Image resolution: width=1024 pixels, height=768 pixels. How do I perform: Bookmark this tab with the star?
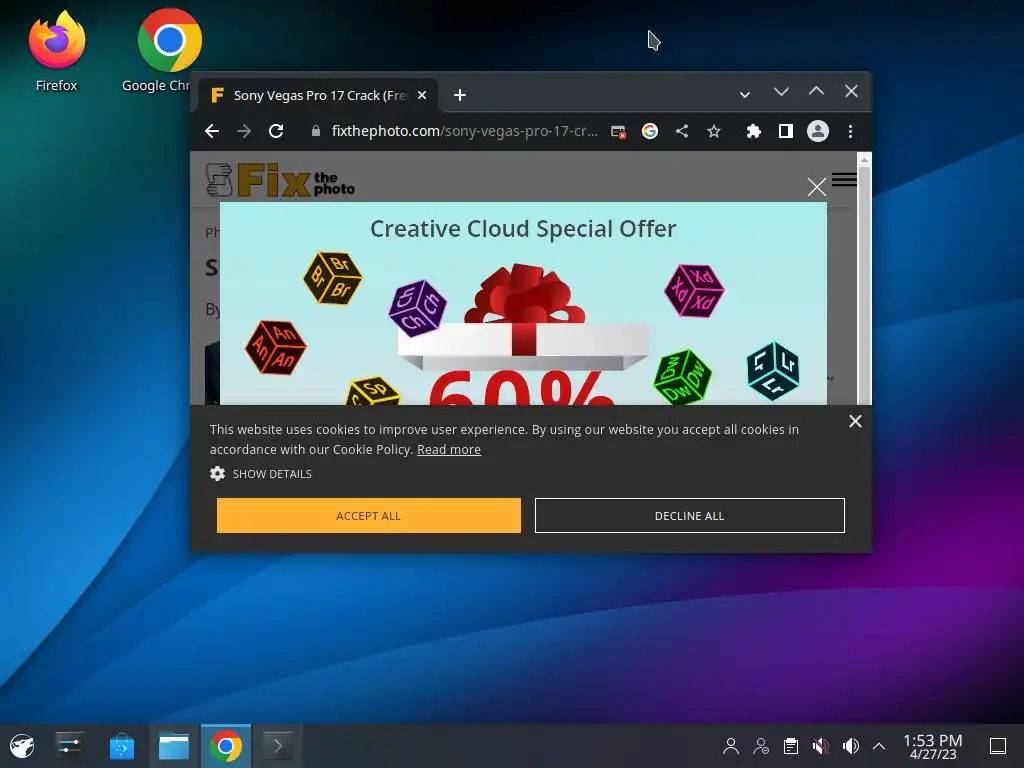click(714, 132)
